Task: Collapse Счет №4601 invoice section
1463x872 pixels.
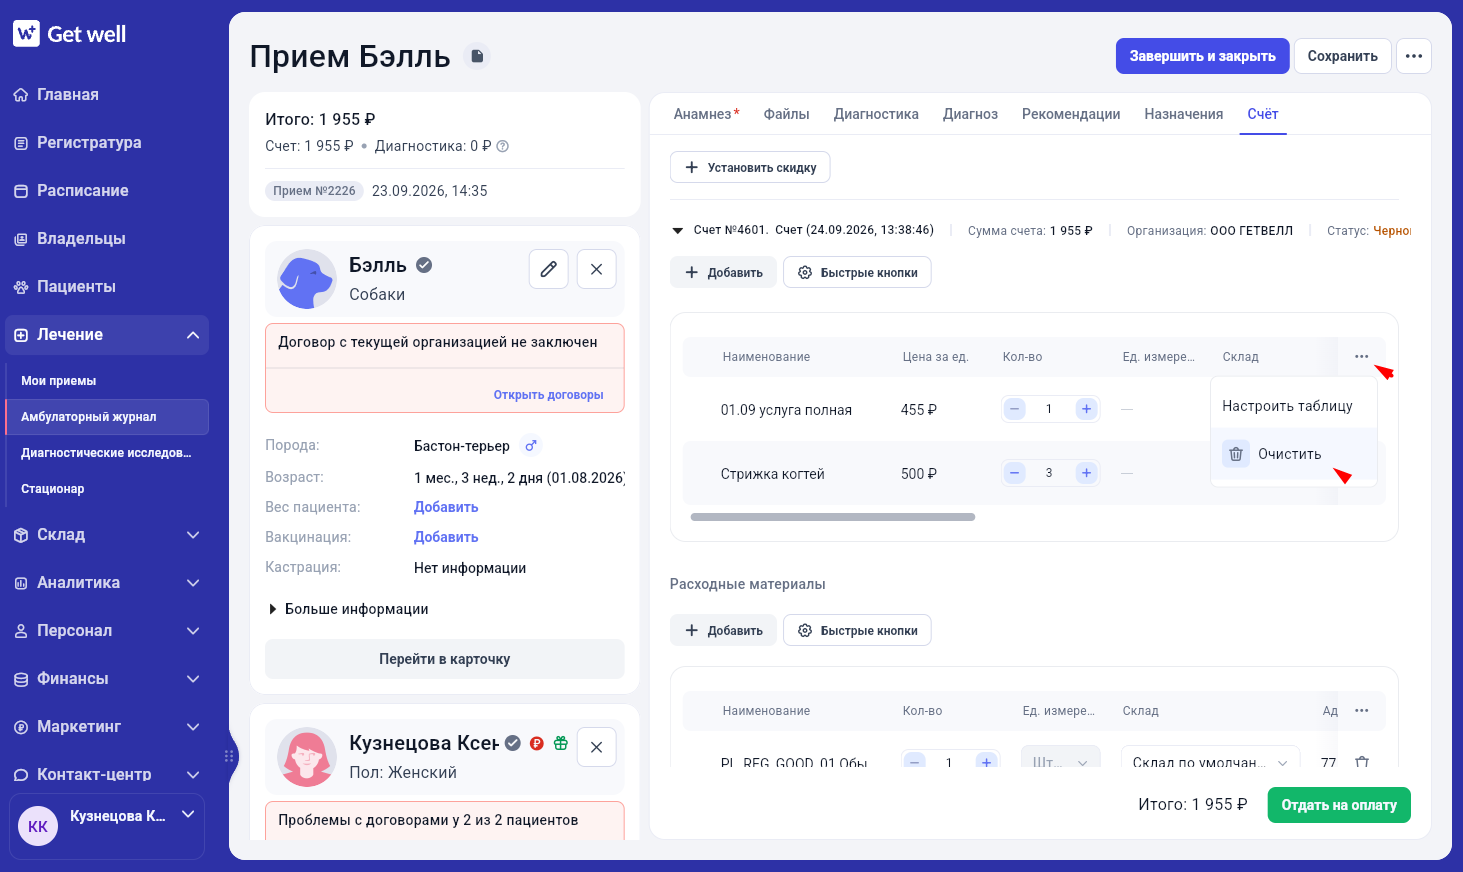Action: pyautogui.click(x=678, y=231)
